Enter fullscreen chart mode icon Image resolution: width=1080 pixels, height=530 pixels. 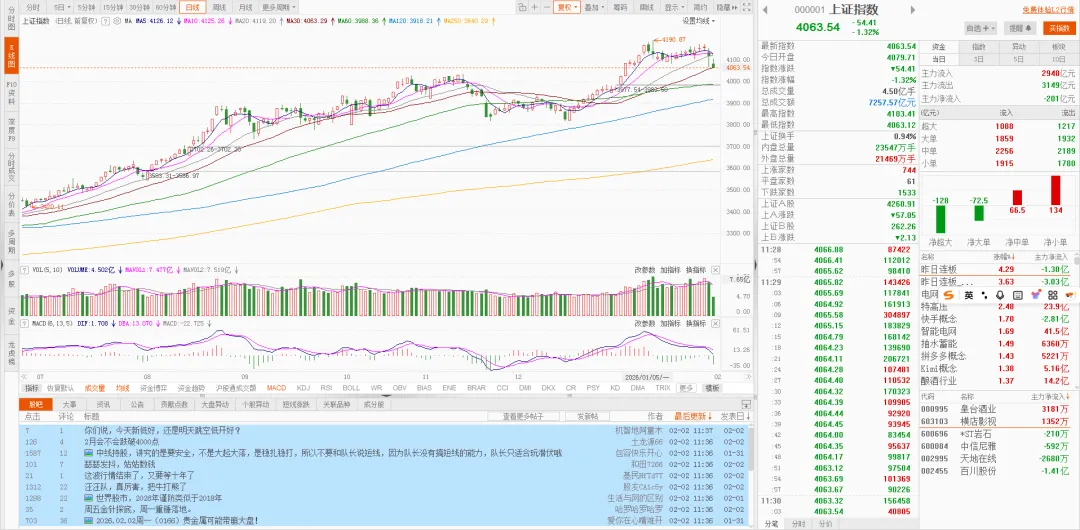click(x=747, y=7)
